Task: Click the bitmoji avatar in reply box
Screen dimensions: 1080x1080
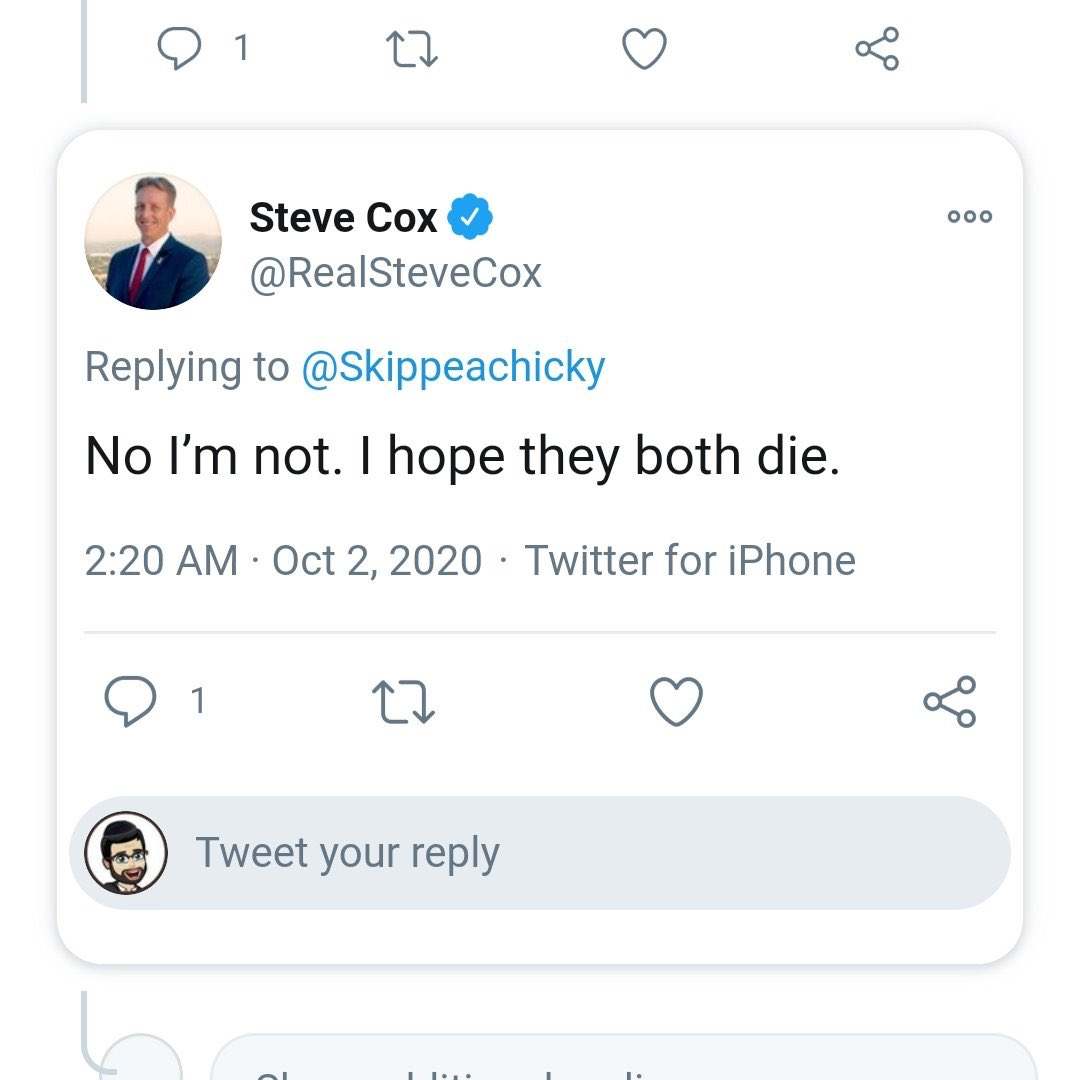Action: [125, 853]
